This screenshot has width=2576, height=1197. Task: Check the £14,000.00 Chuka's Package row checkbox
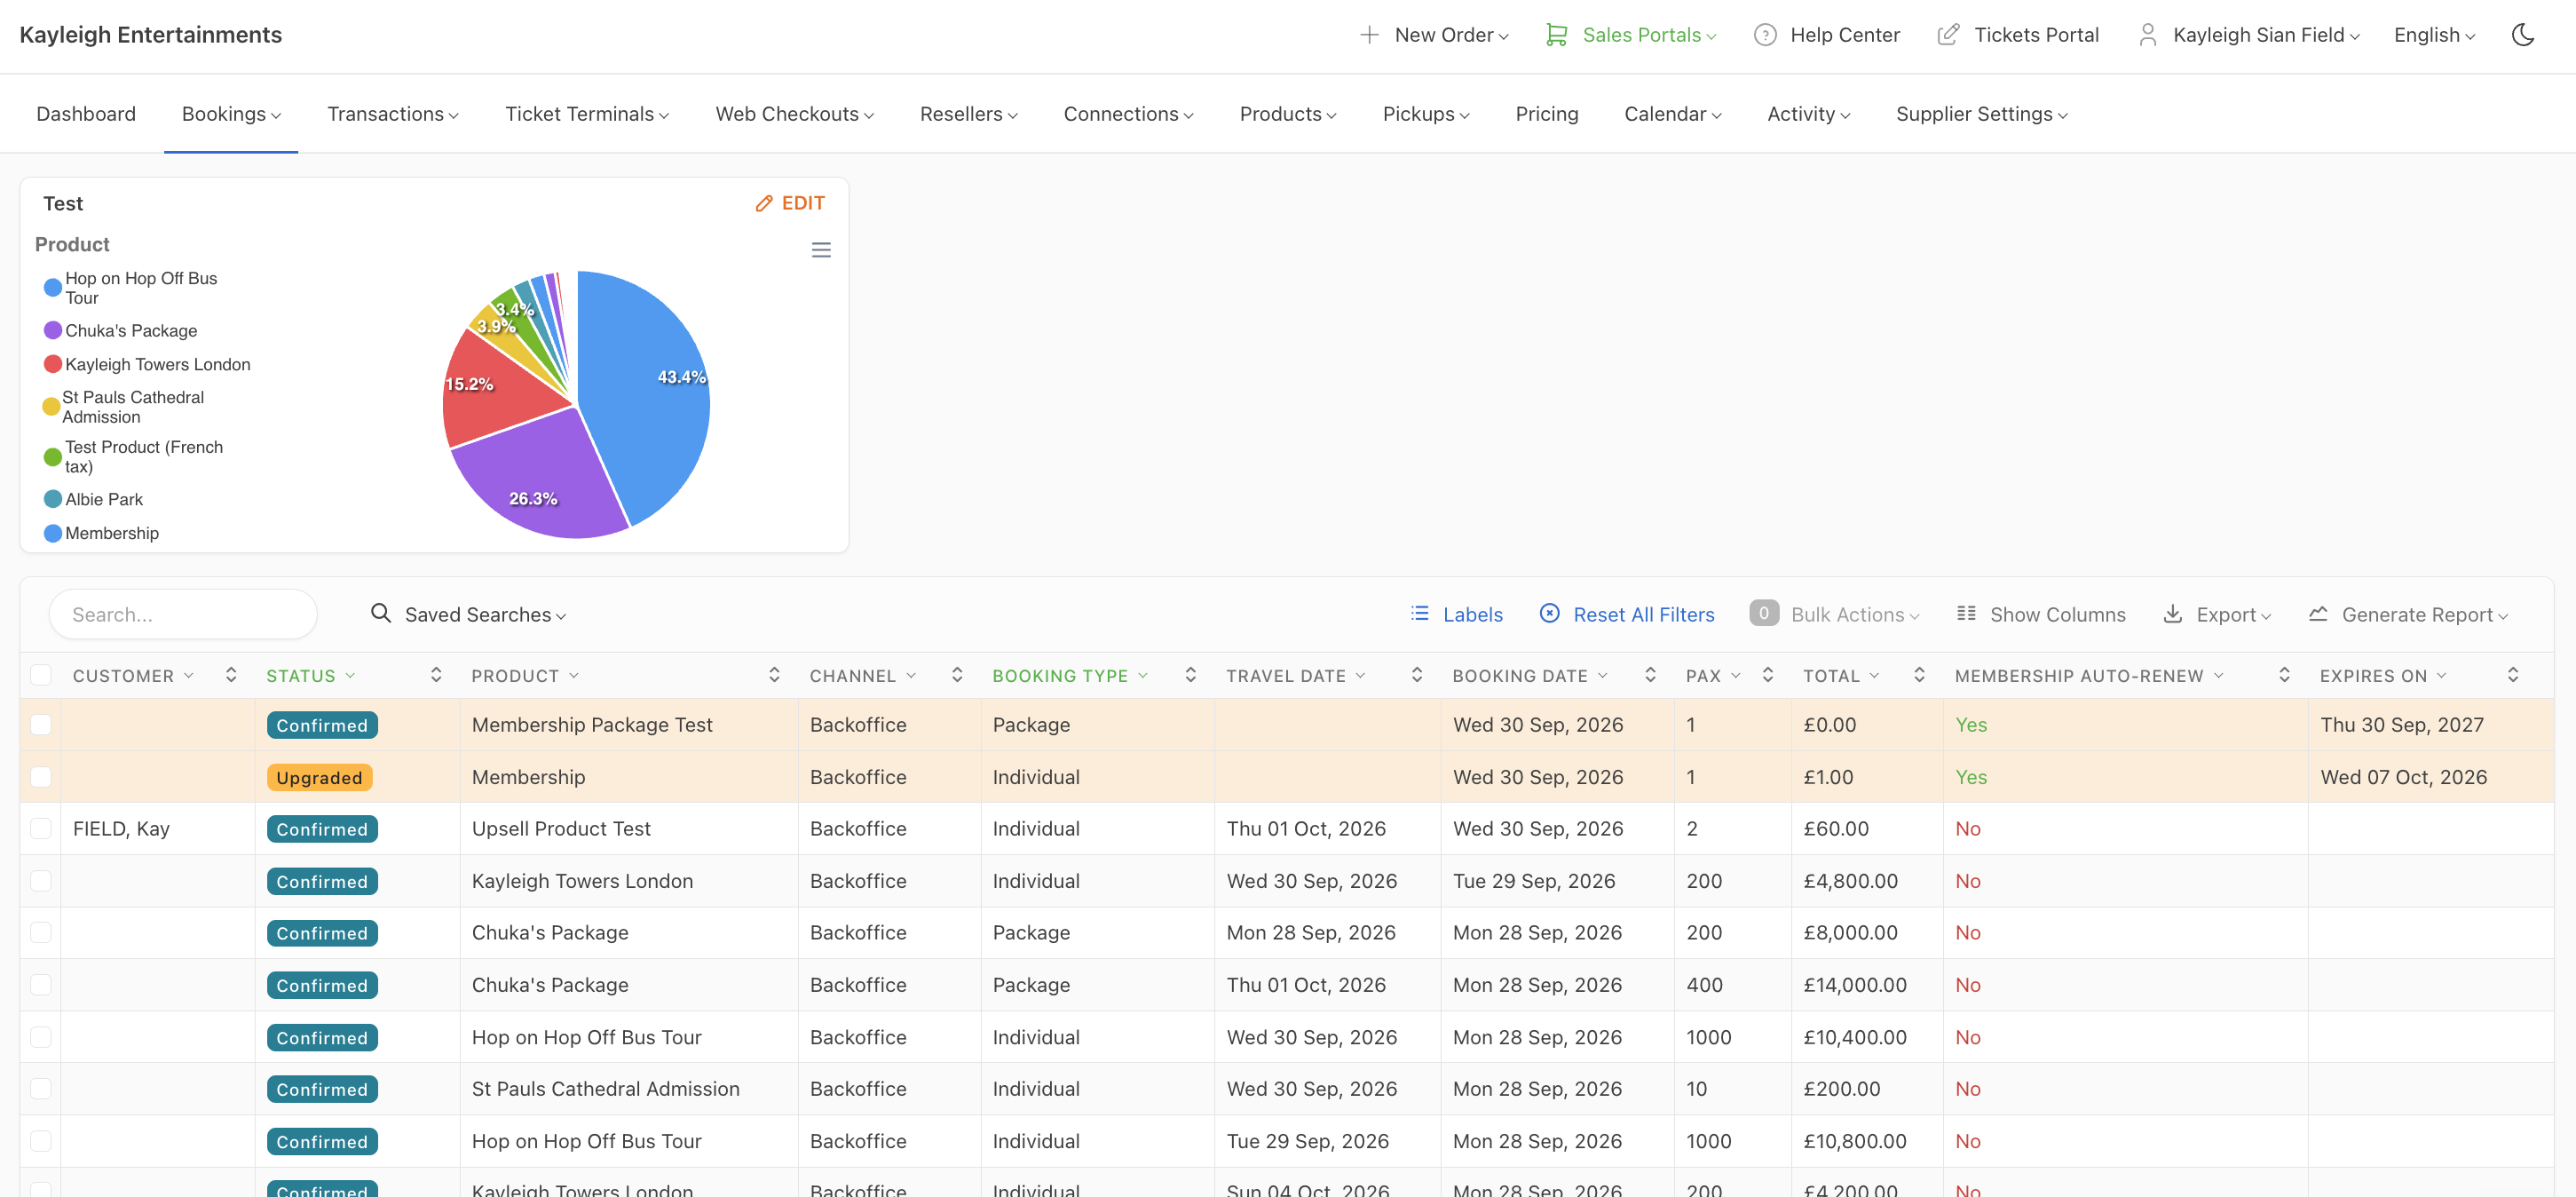(x=41, y=984)
